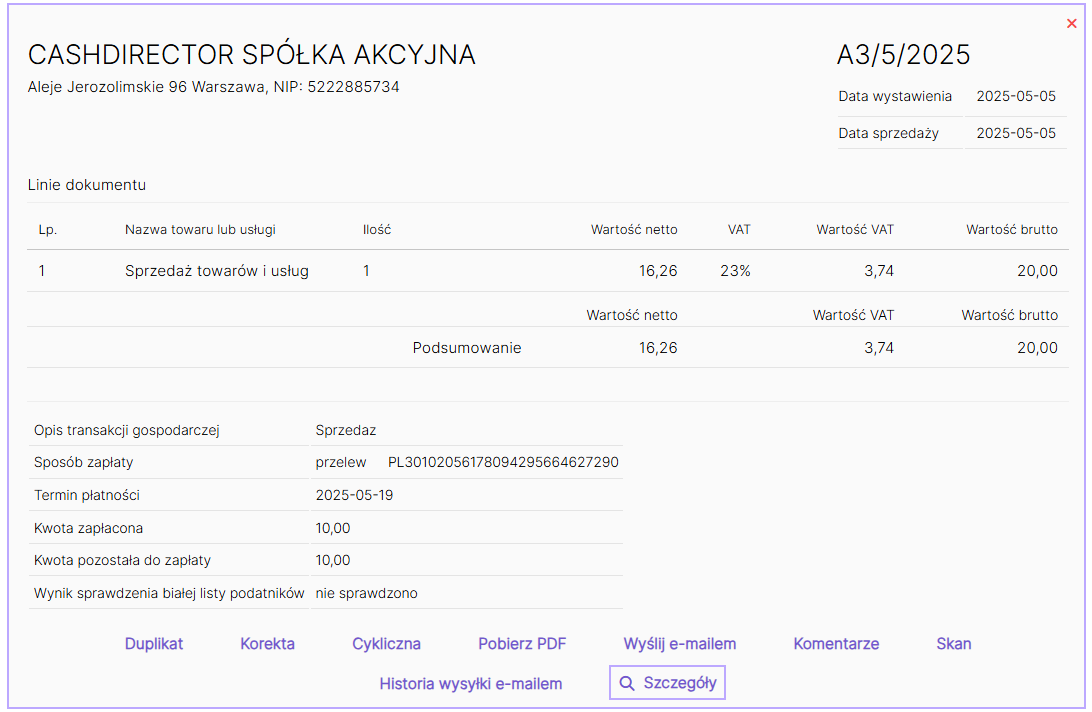This screenshot has height=712, width=1092.
Task: Open the Cykliczna invoice option
Action: [x=387, y=644]
